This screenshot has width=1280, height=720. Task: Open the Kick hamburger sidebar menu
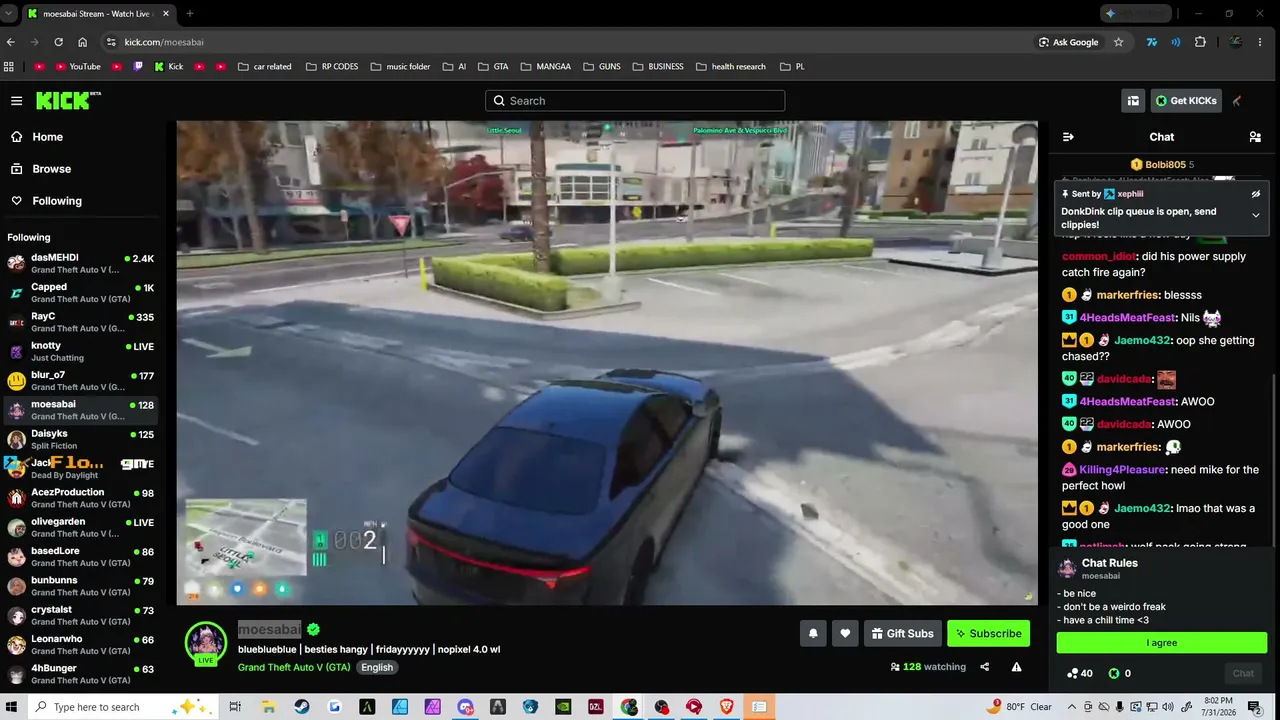16,101
